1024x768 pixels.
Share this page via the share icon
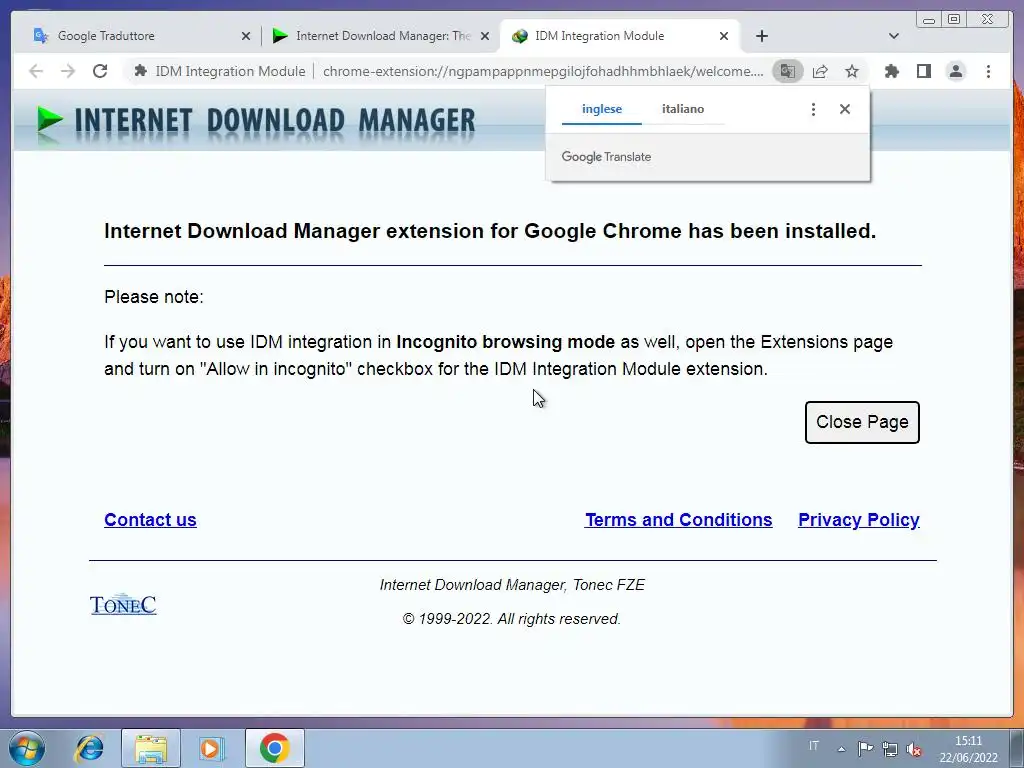820,71
